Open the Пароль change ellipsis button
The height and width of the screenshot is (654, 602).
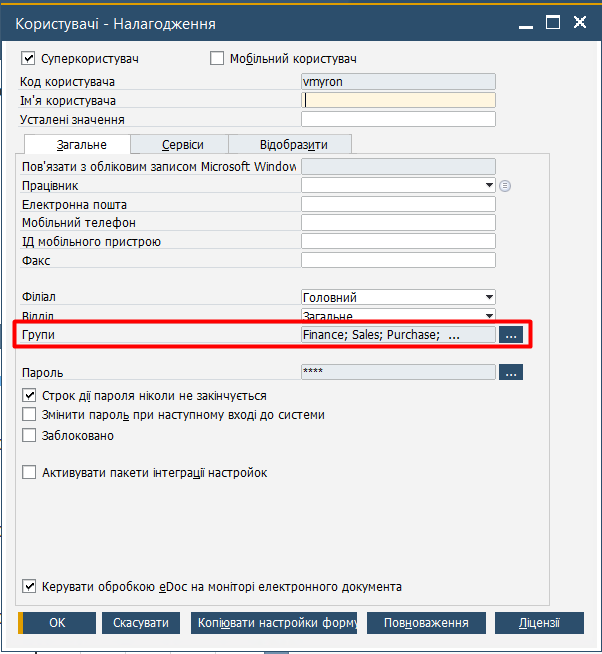pyautogui.click(x=511, y=372)
